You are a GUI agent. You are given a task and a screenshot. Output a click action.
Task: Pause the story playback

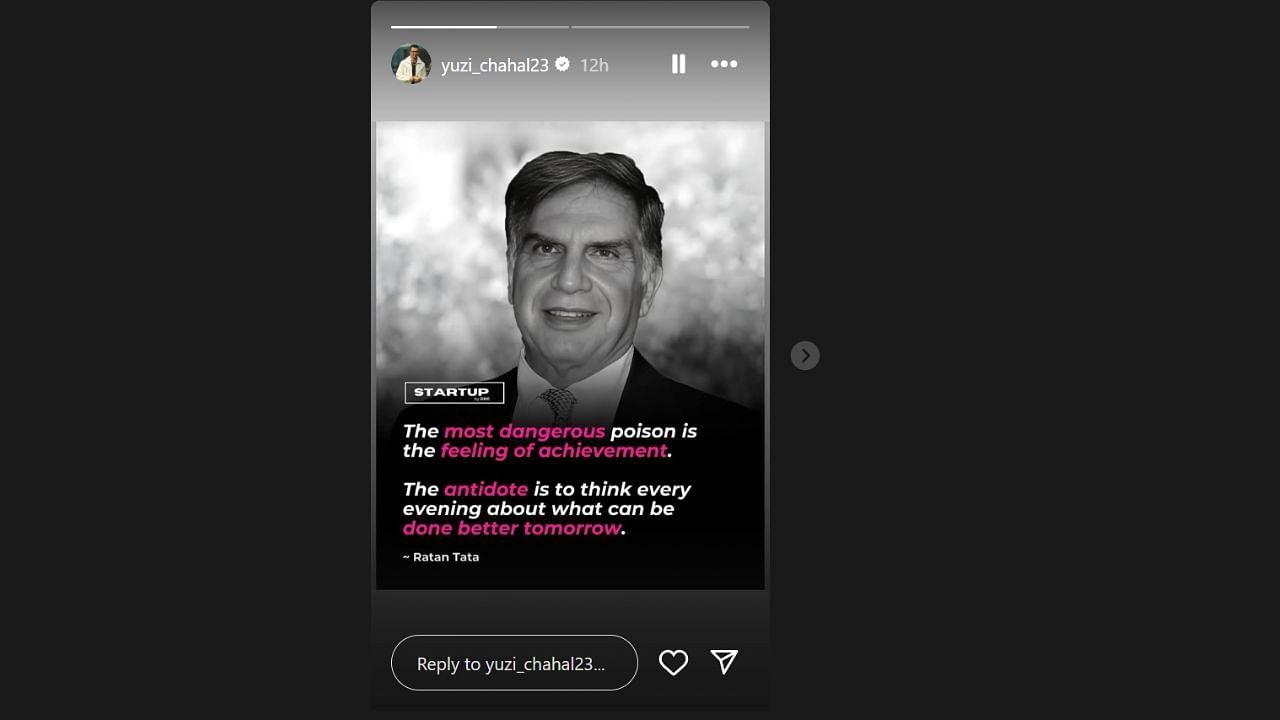tap(679, 64)
